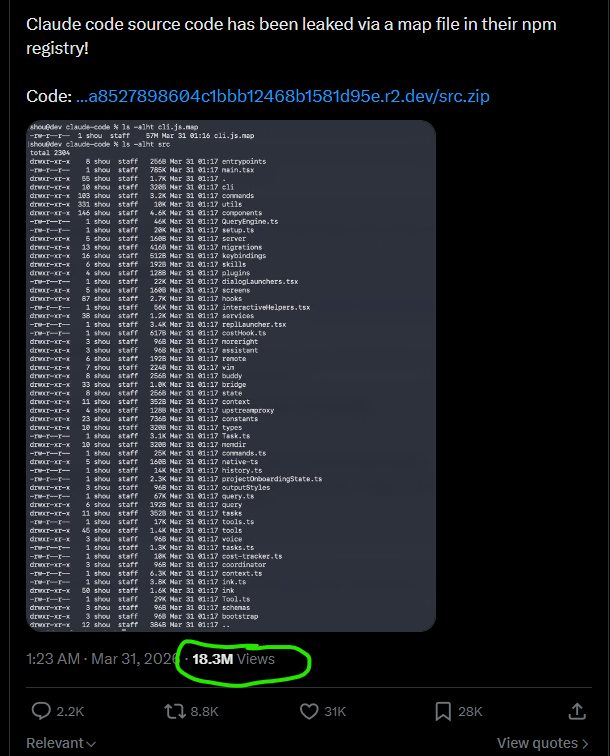Viewport: 610px width, 756px height.
Task: Open the src.zip r2.dev link
Action: click(283, 96)
